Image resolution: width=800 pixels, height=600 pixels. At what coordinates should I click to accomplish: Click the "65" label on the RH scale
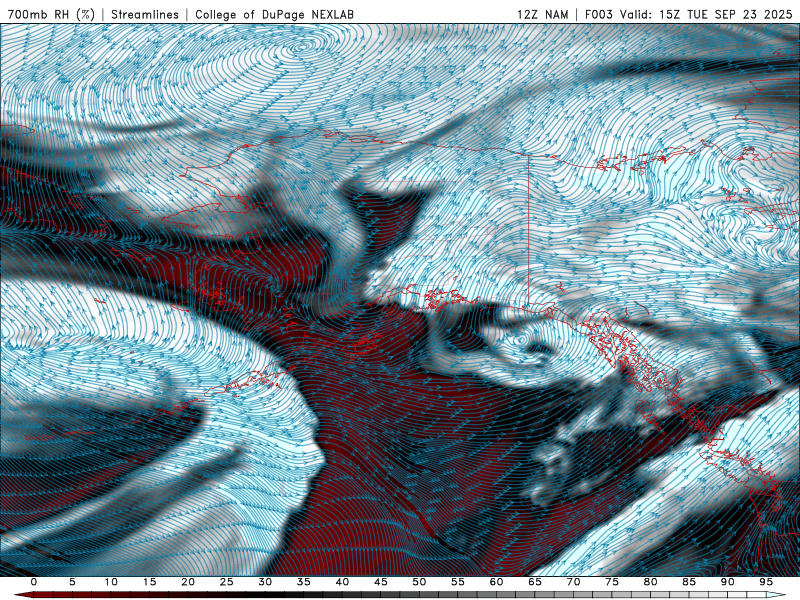pos(535,582)
